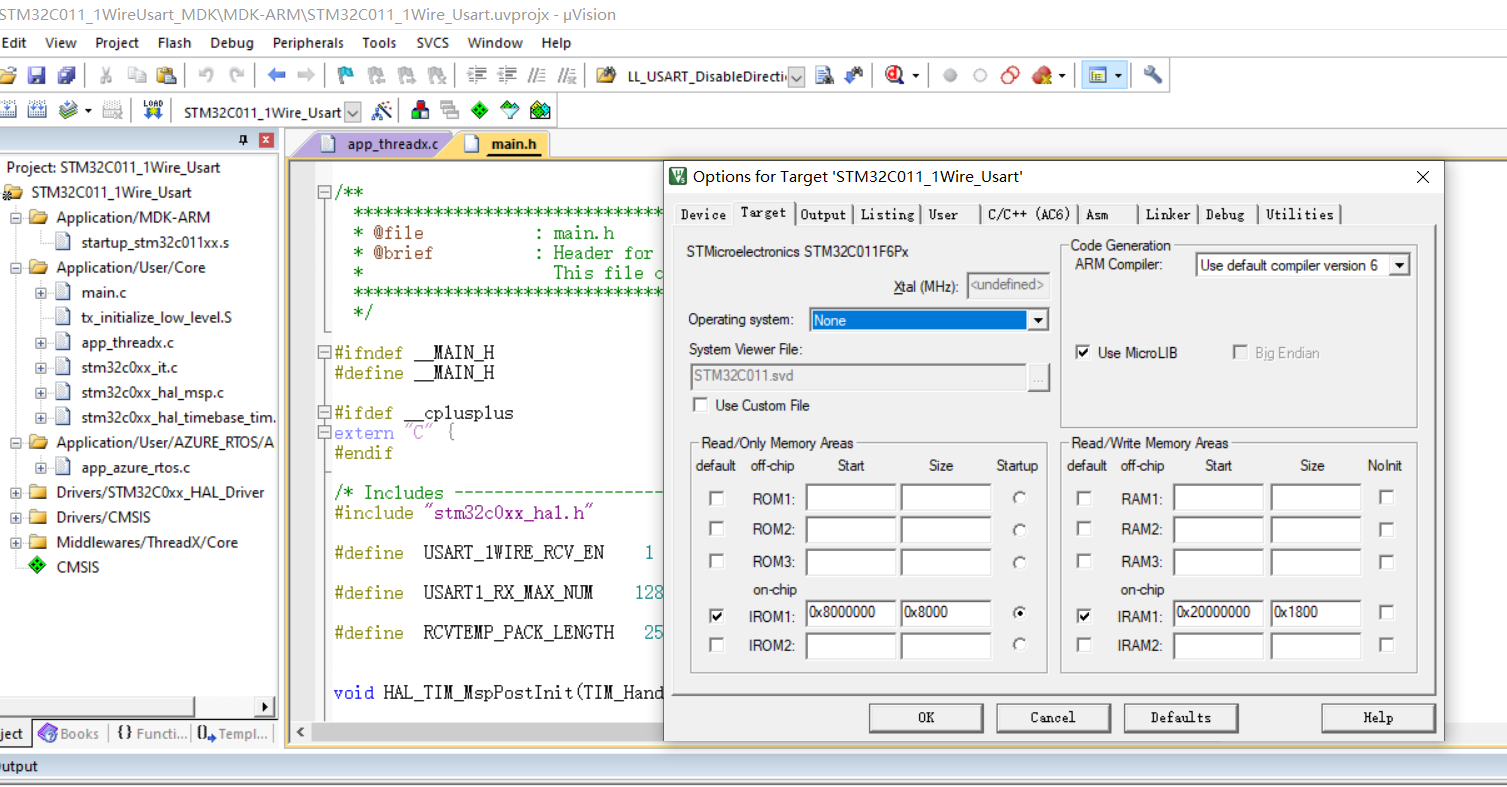Select the IROM1 Startup radio button
Screen dimensions: 1507x787
(x=1019, y=613)
